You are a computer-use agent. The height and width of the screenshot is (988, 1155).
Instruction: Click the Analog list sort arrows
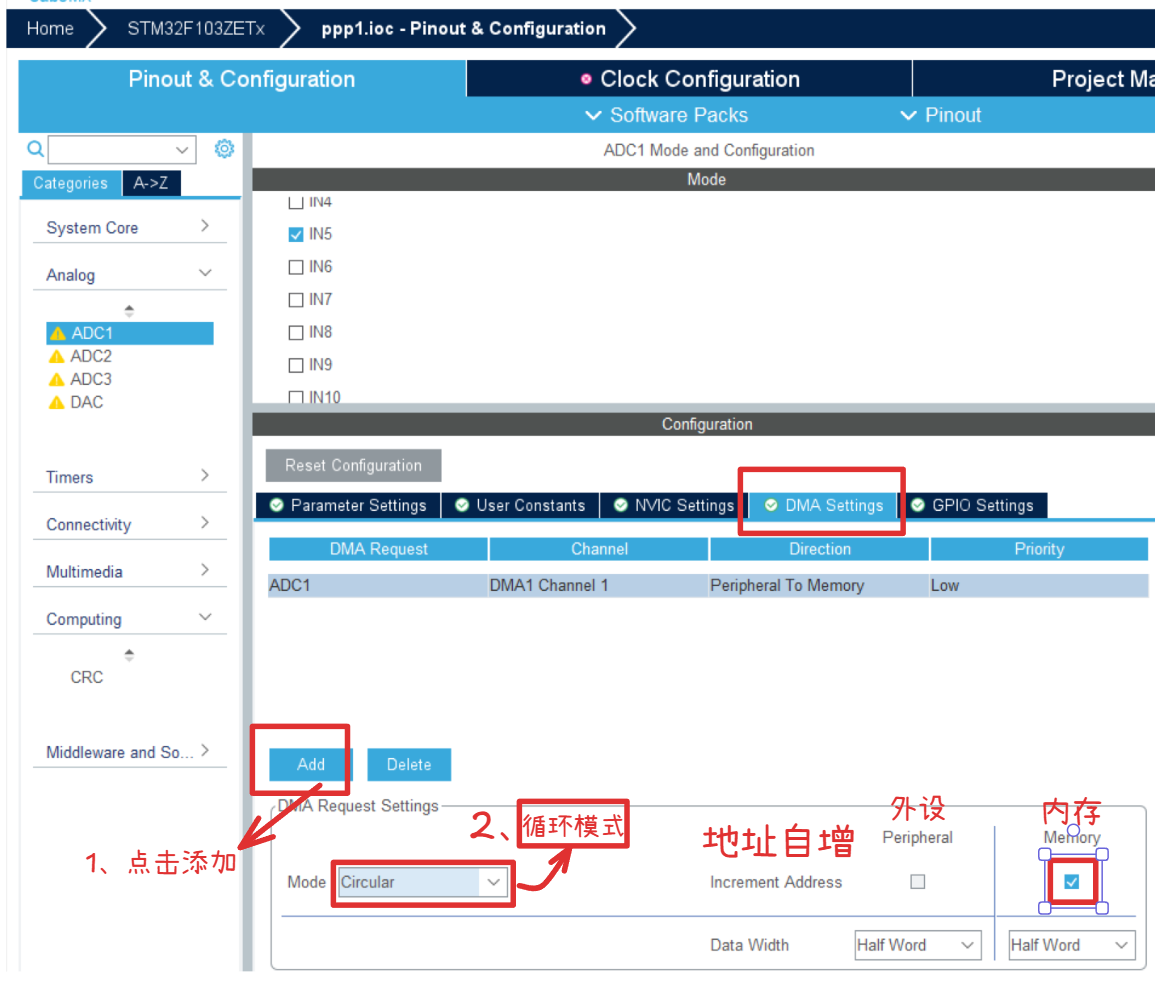[x=129, y=311]
